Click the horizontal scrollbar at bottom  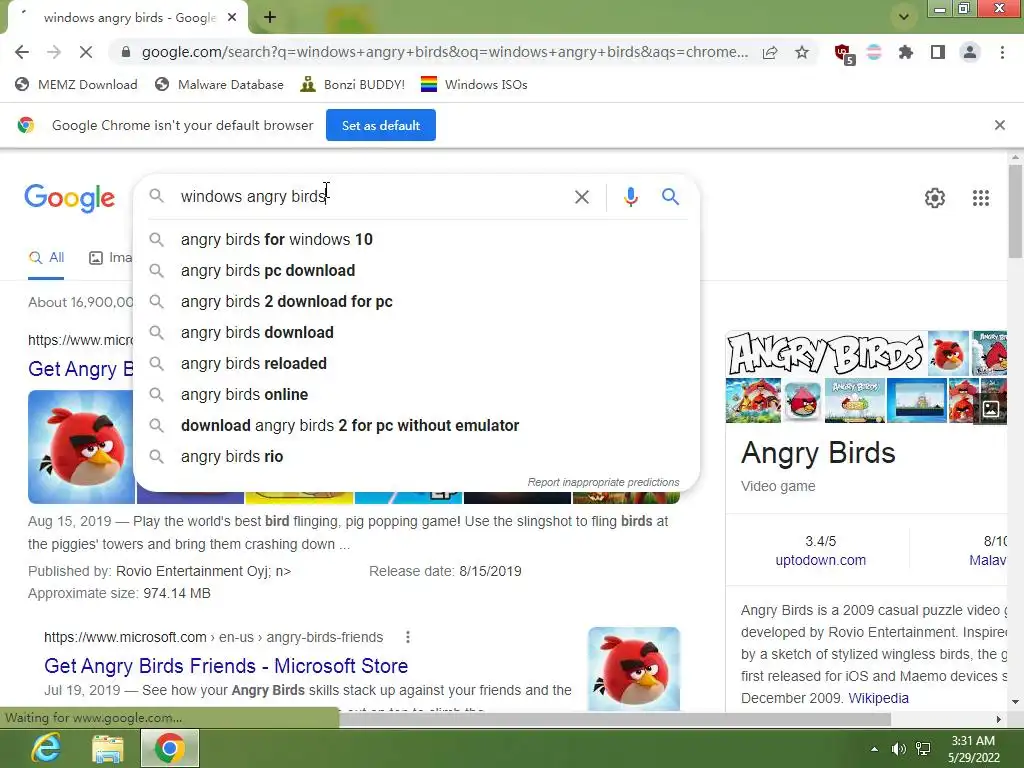point(614,719)
